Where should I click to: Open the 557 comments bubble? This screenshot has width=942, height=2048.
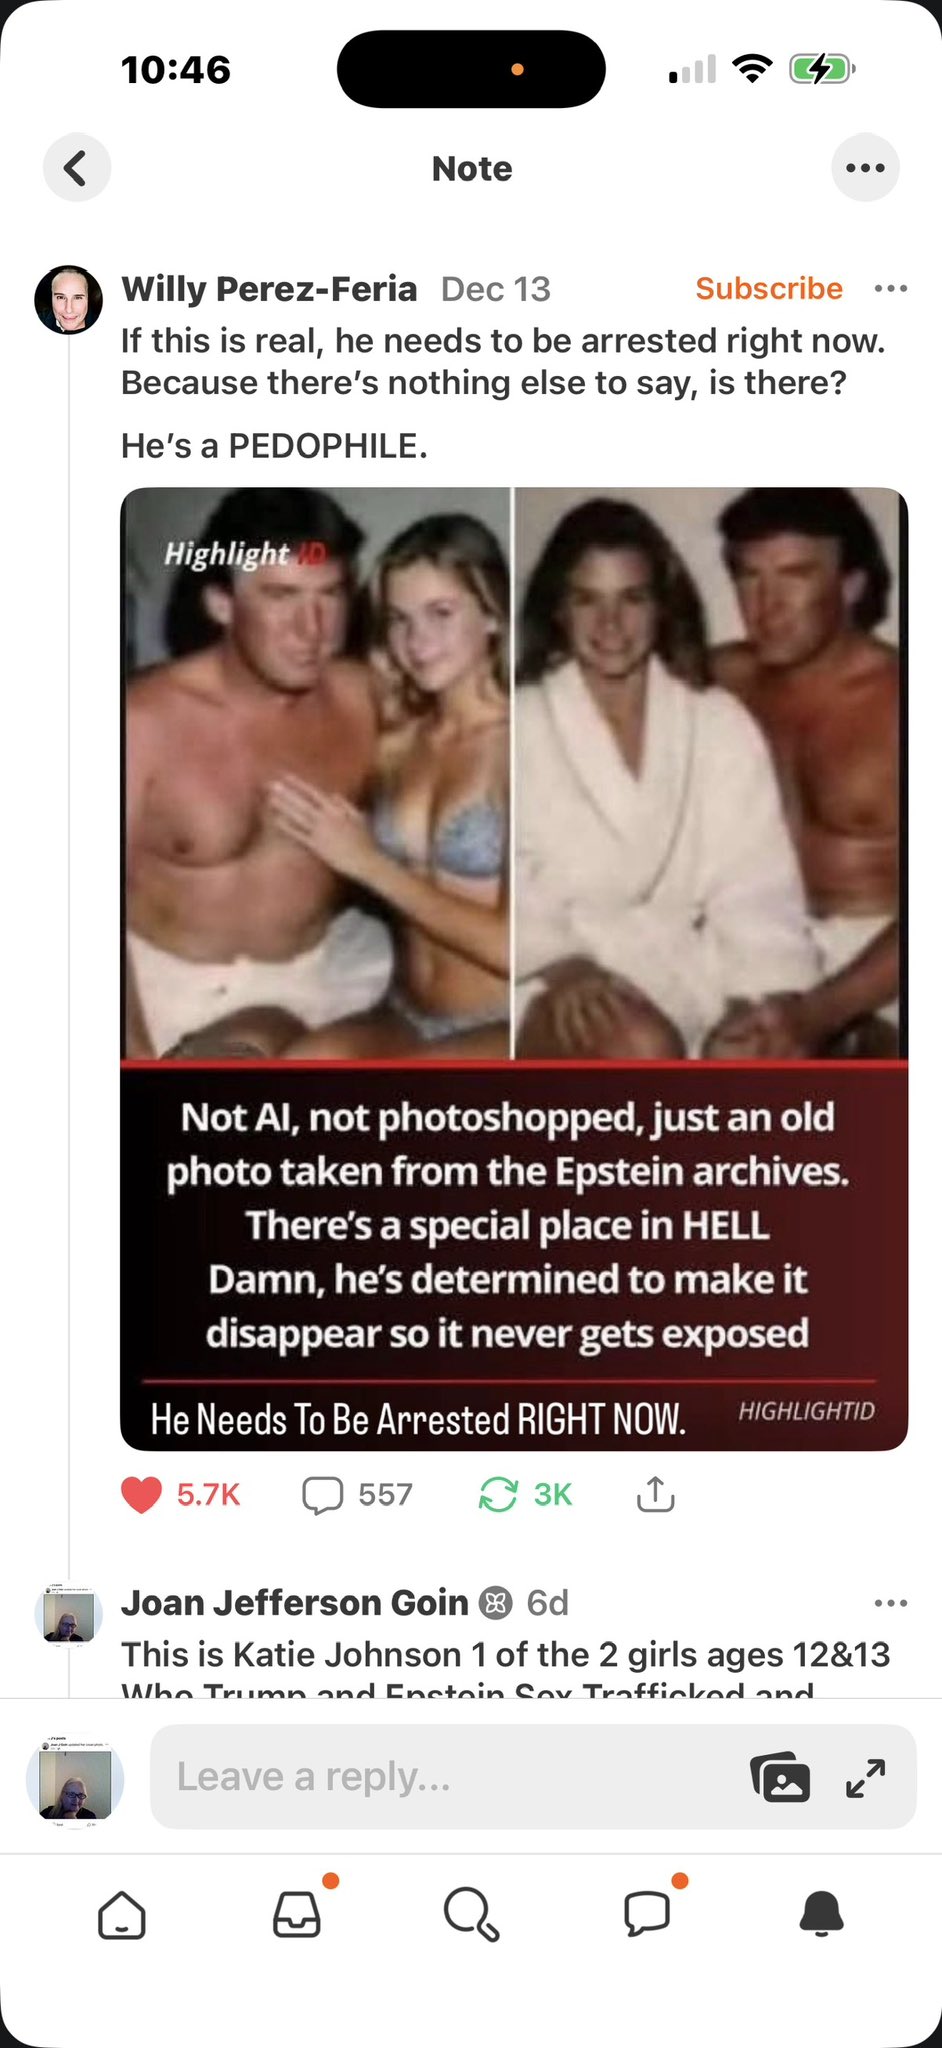coord(323,1495)
